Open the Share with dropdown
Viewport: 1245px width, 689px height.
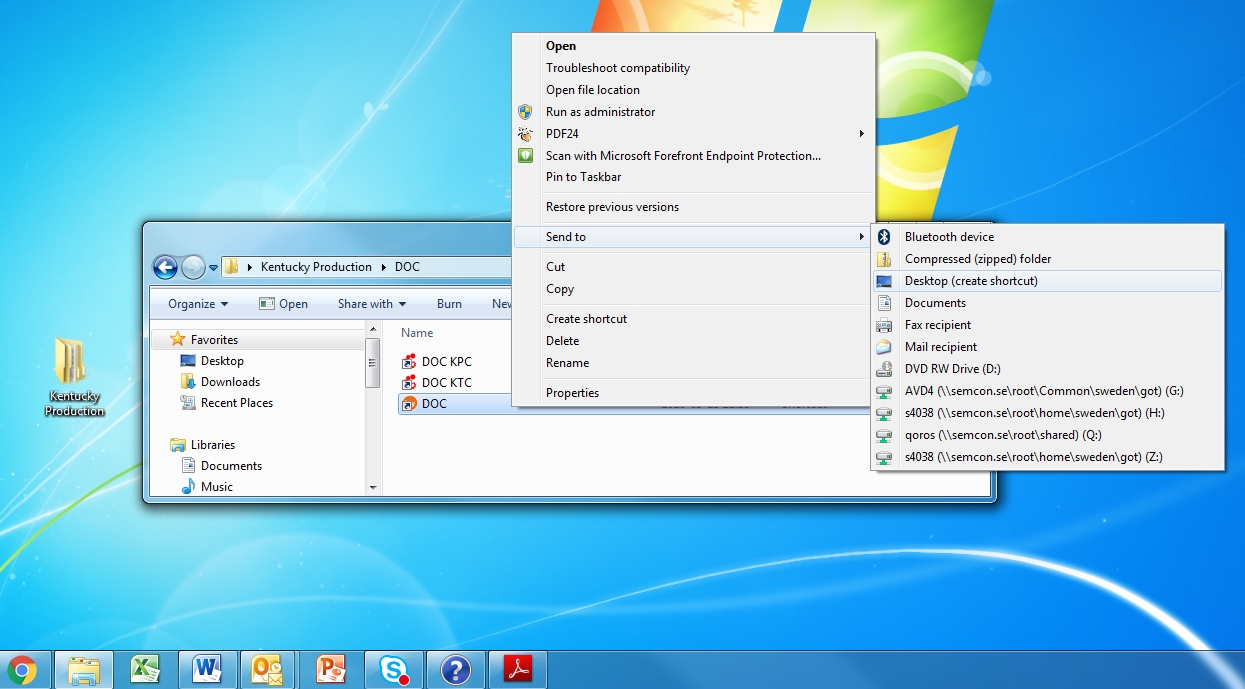tap(371, 304)
